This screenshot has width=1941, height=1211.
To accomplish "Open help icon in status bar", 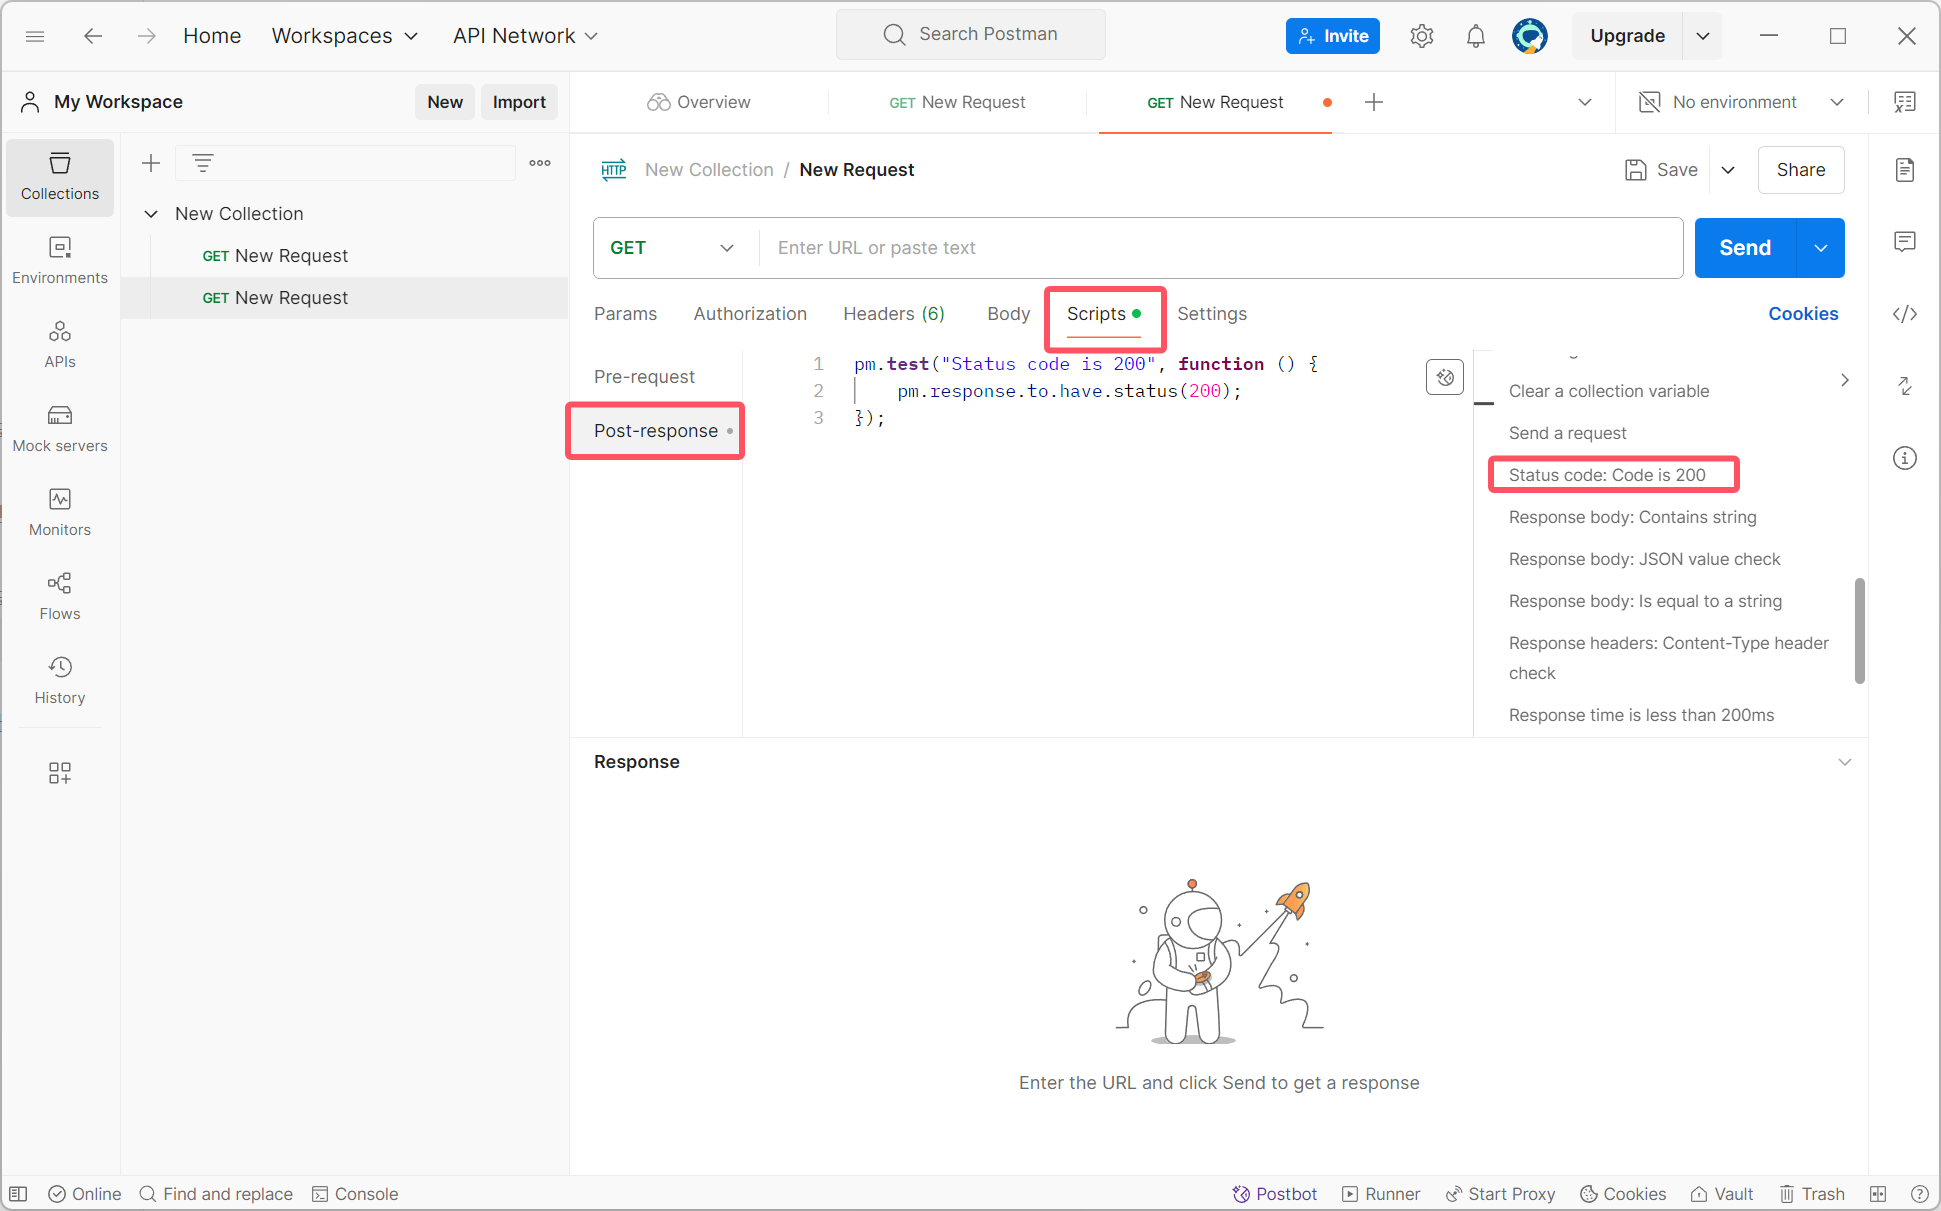I will 1919,1194.
